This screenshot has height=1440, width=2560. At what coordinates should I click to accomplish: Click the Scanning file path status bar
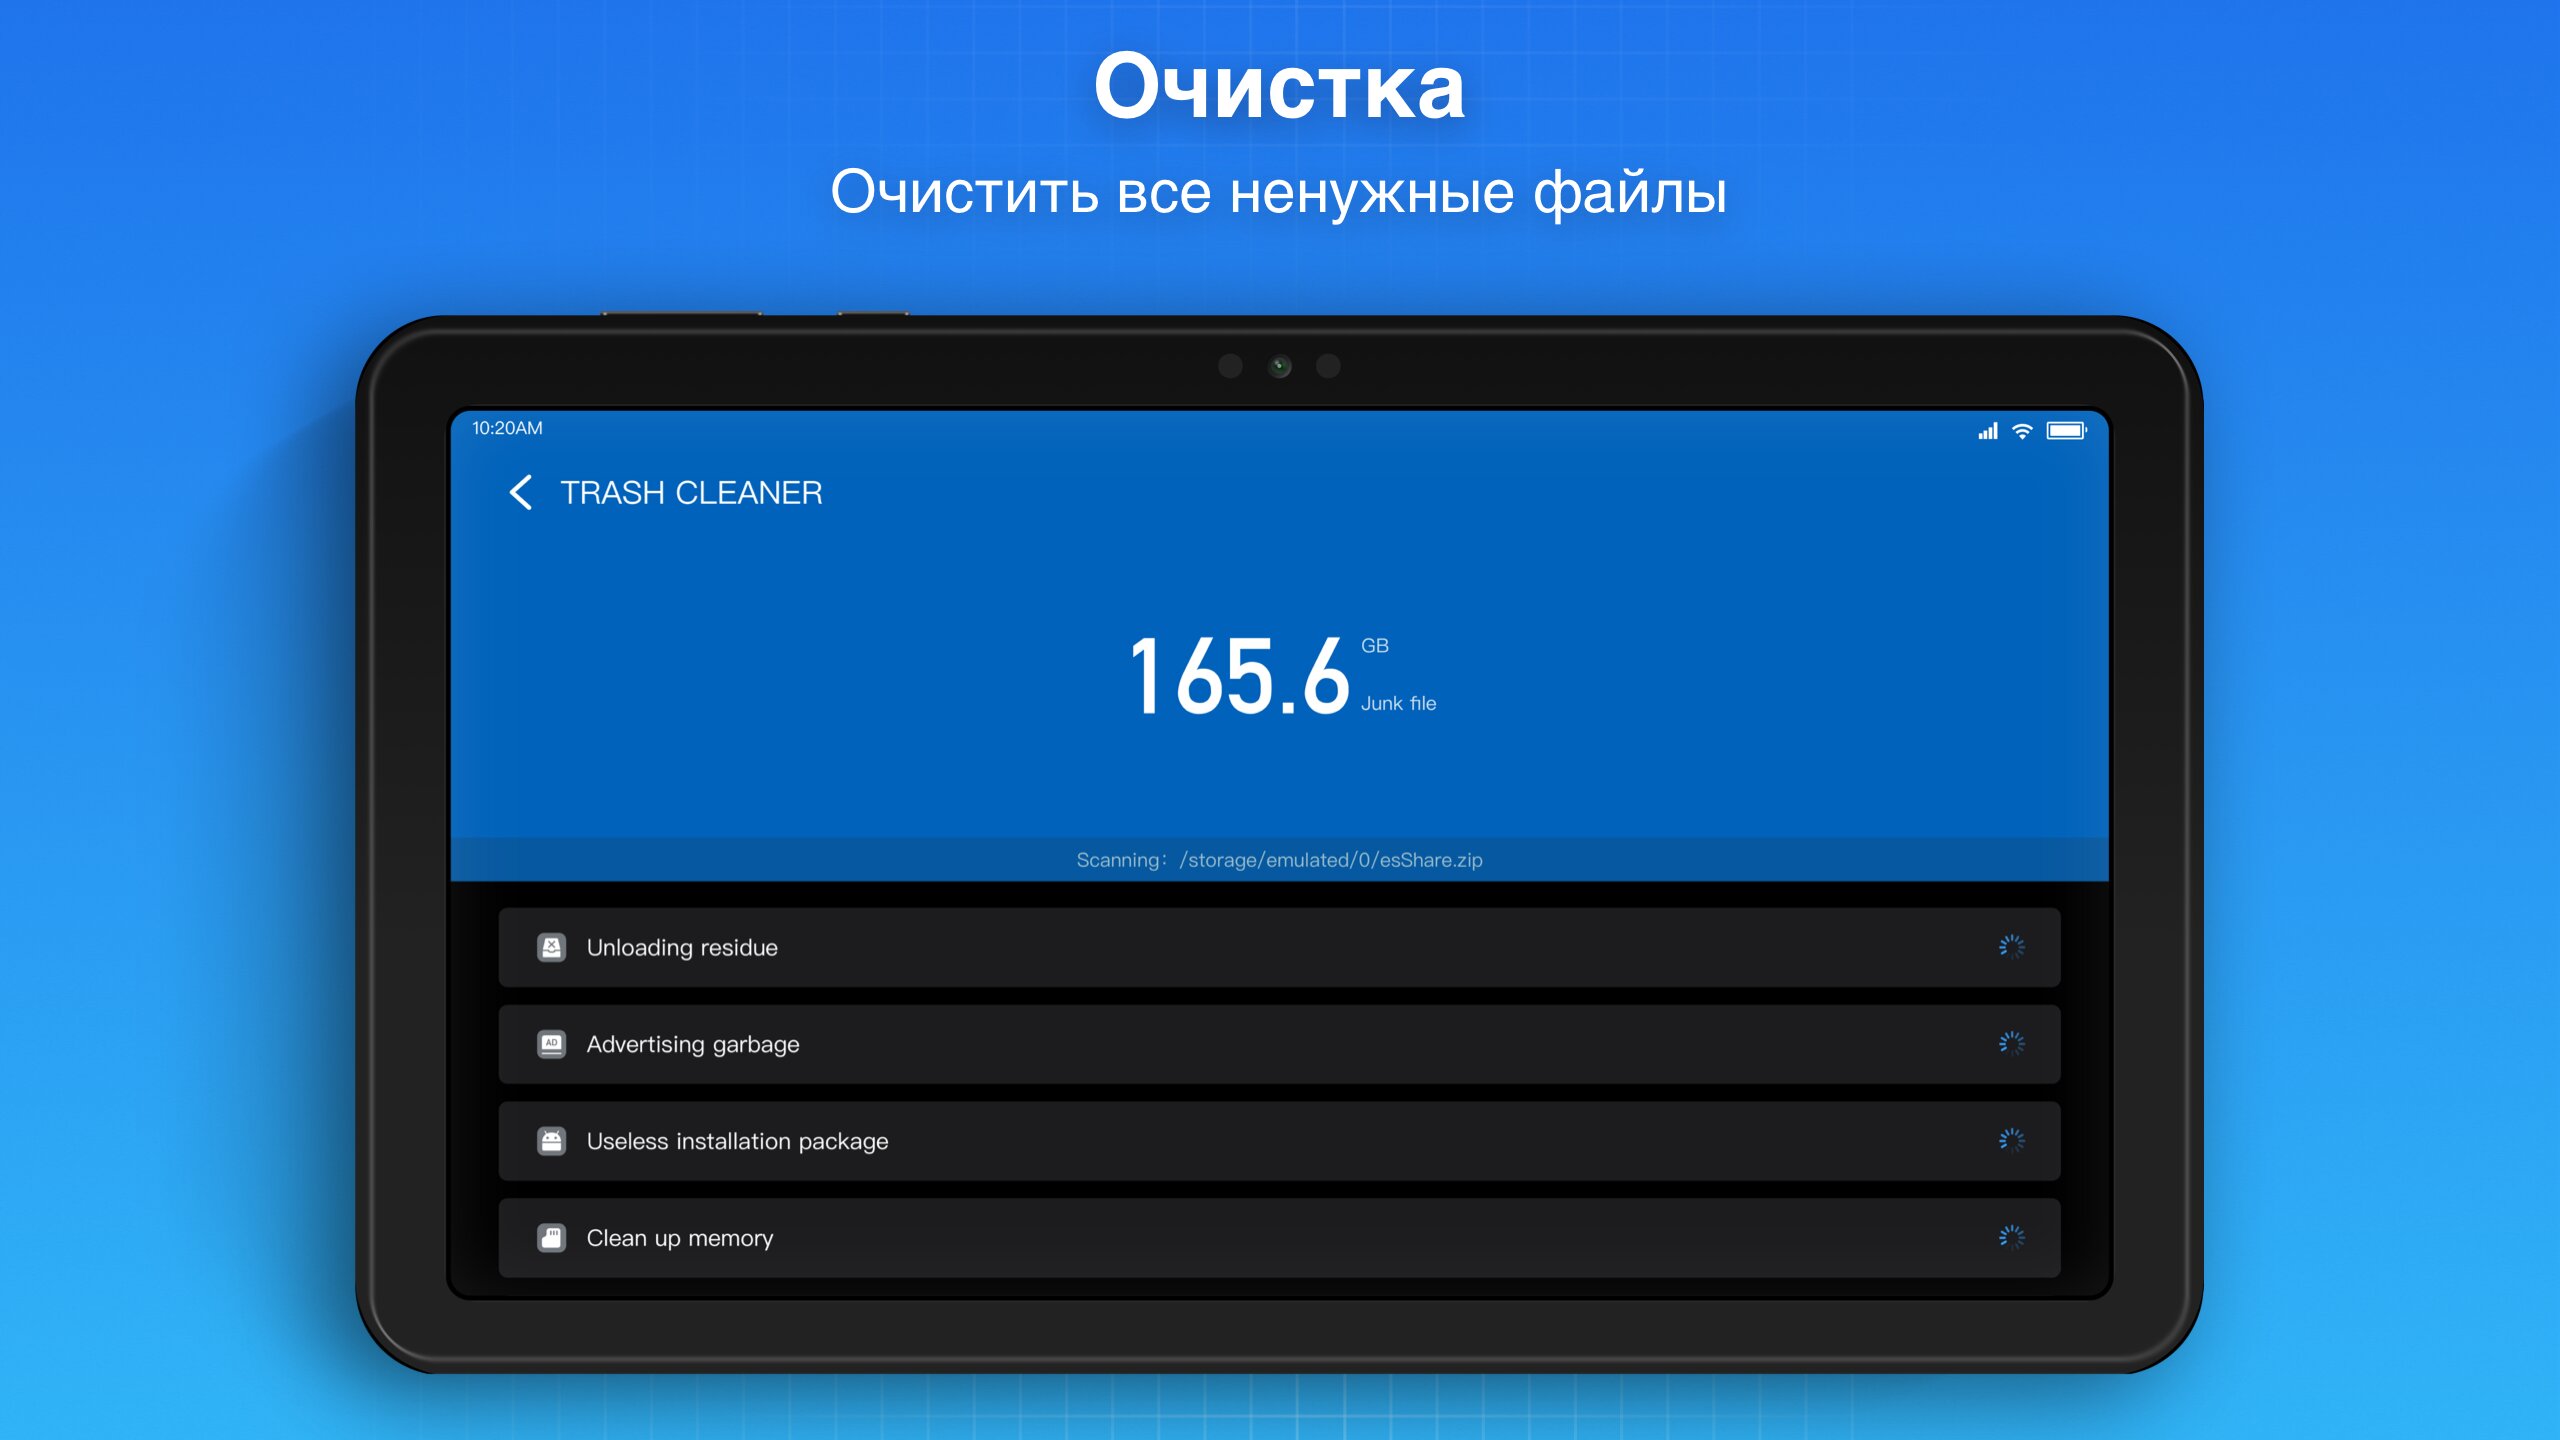point(1279,860)
